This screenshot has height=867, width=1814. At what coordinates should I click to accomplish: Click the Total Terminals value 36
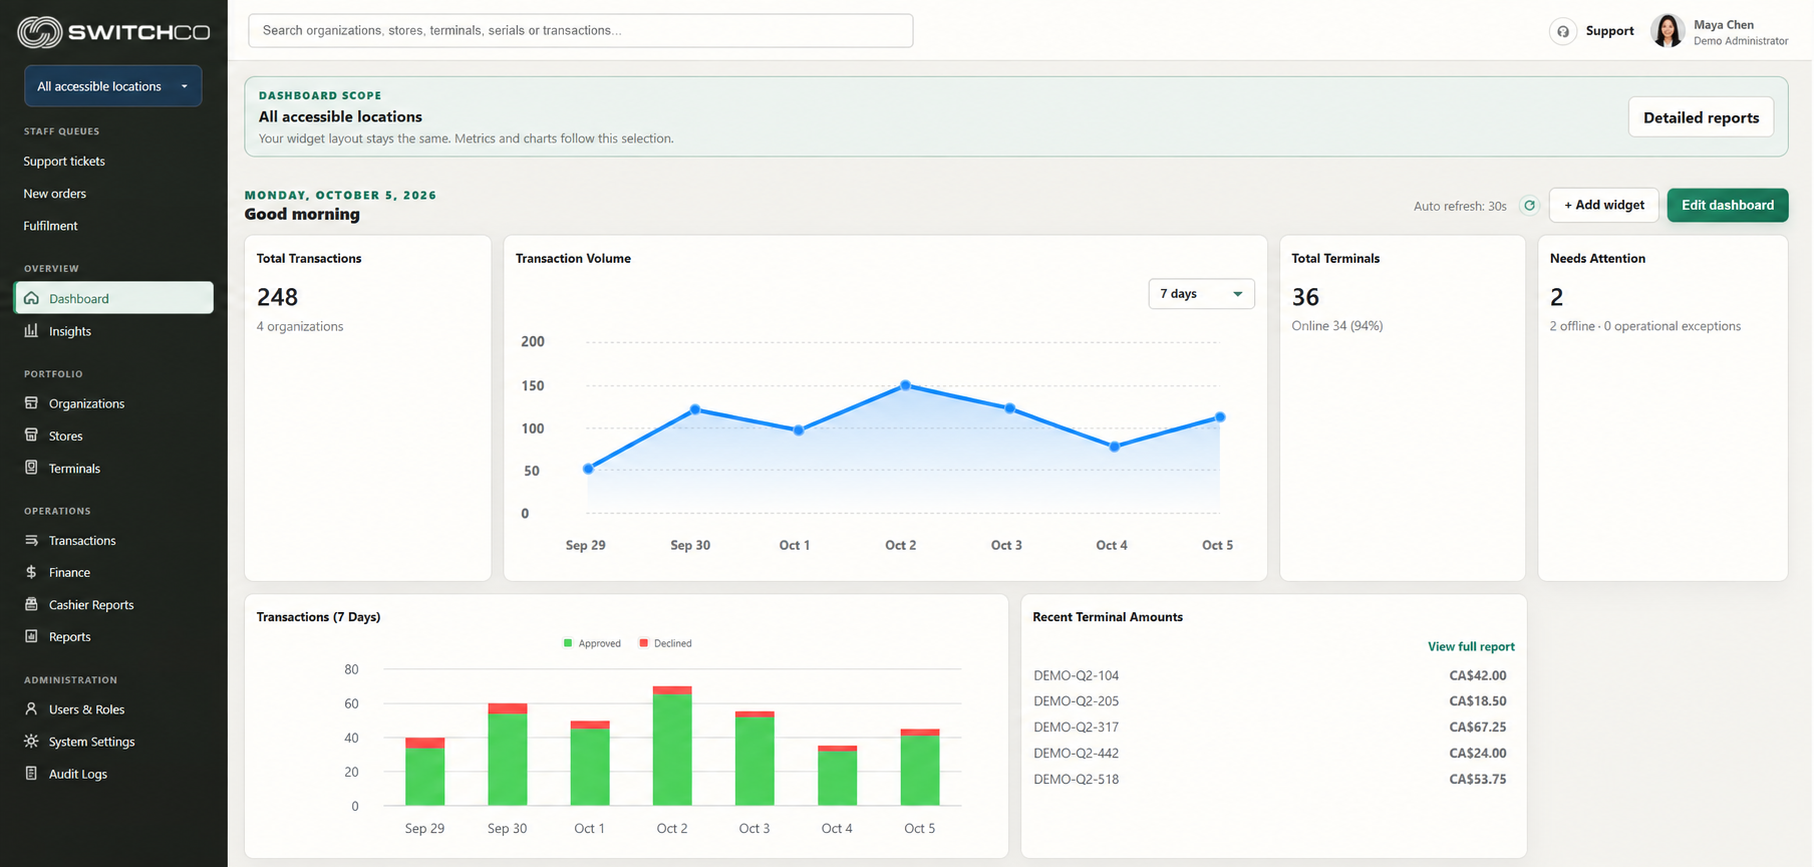(x=1305, y=297)
